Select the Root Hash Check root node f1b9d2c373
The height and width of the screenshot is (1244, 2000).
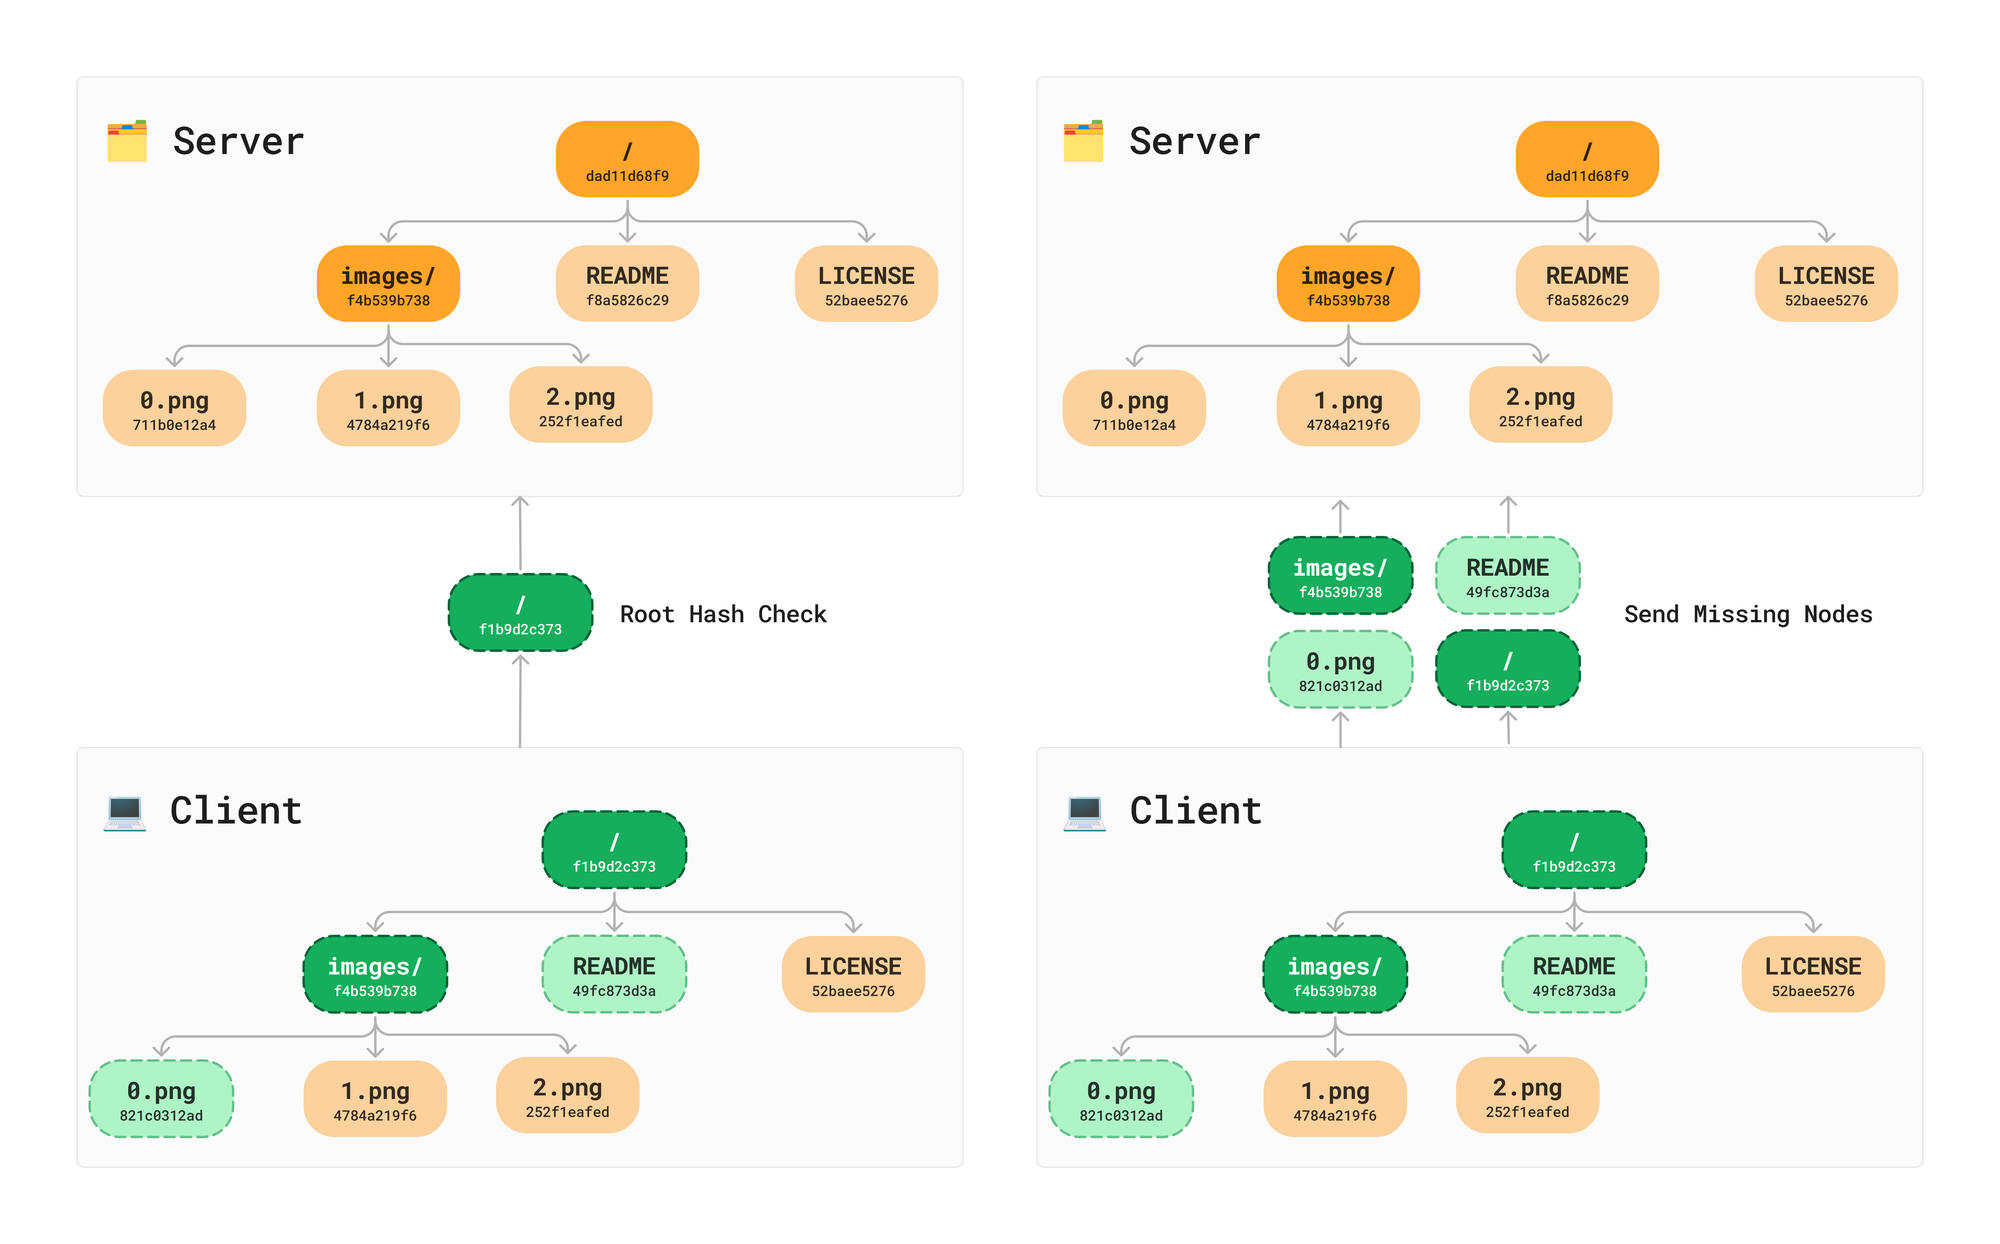tap(520, 613)
